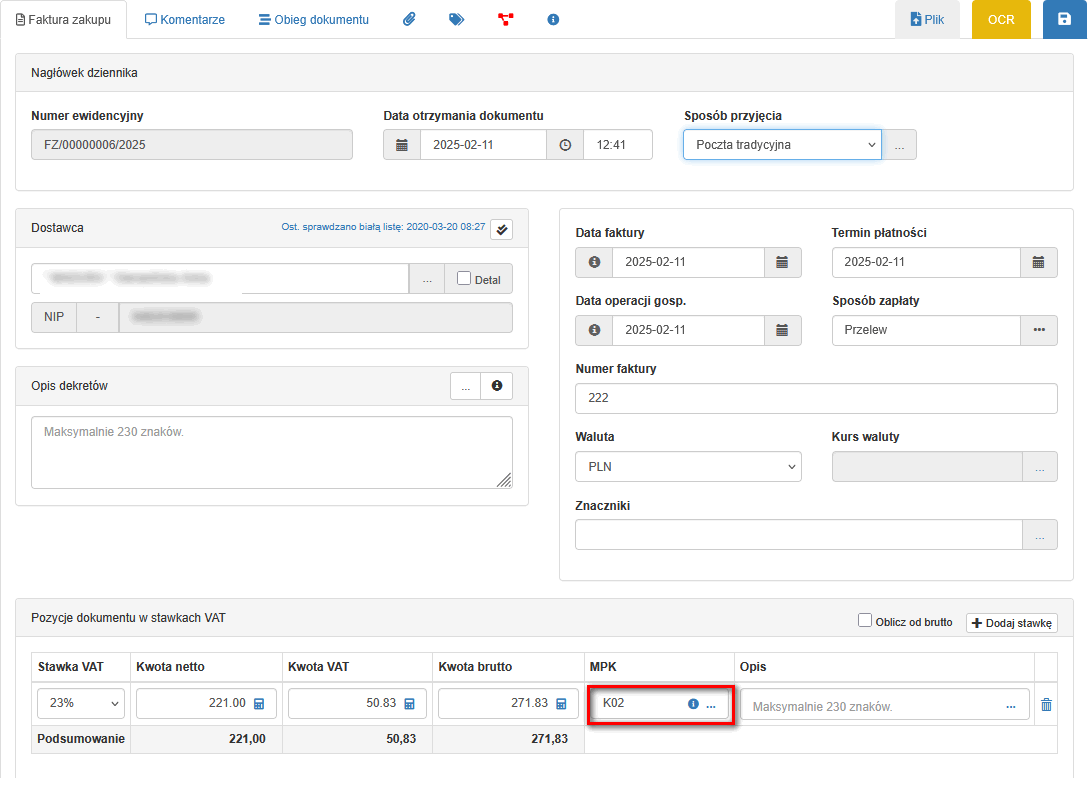The height and width of the screenshot is (787, 1088).
Task: Open the Waluta PLN dropdown
Action: [688, 467]
